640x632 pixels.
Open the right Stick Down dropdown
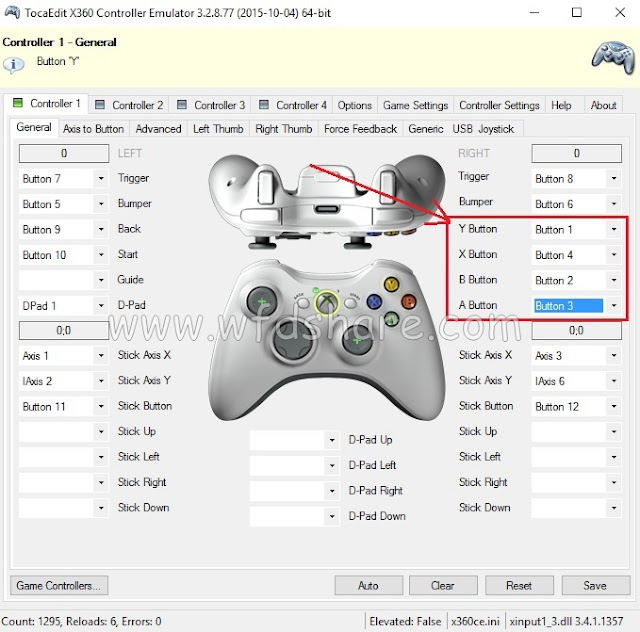coord(576,508)
